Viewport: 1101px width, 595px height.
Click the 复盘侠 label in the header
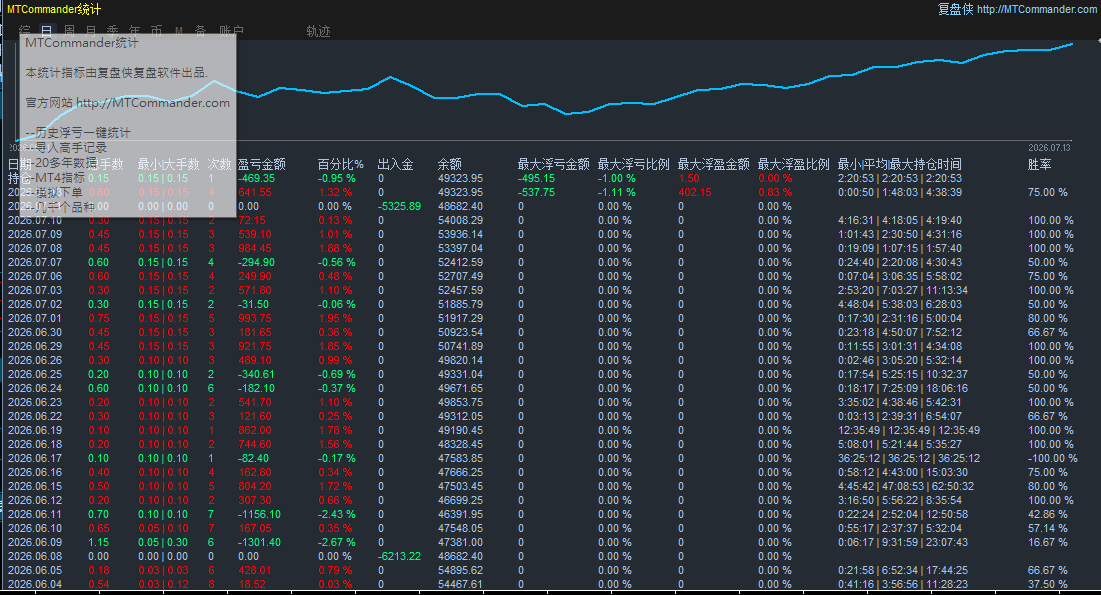pos(956,9)
